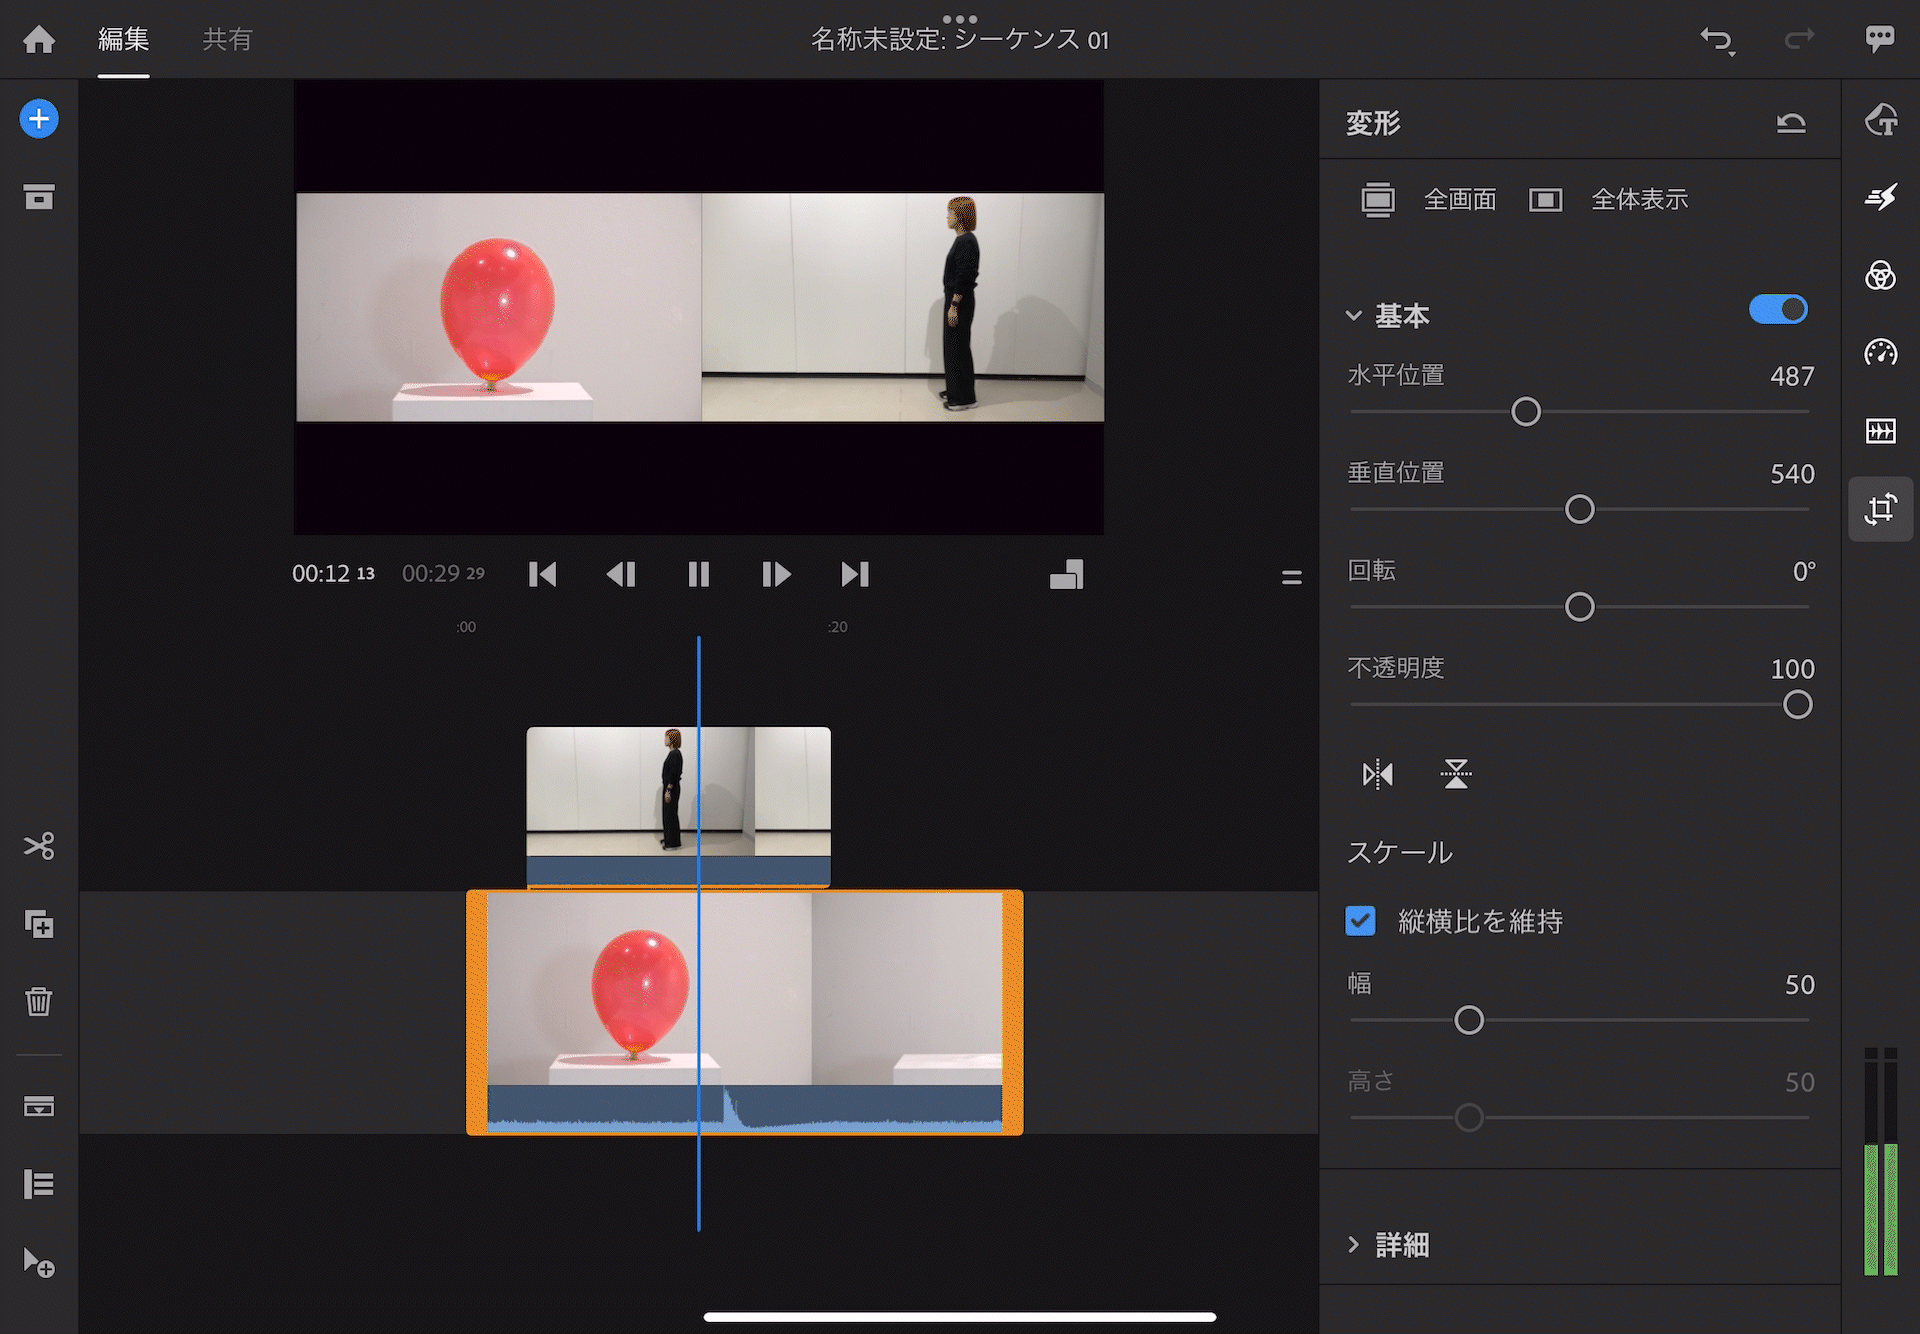The width and height of the screenshot is (1920, 1334).
Task: Click the 不透明度 slider handle
Action: pos(1797,705)
